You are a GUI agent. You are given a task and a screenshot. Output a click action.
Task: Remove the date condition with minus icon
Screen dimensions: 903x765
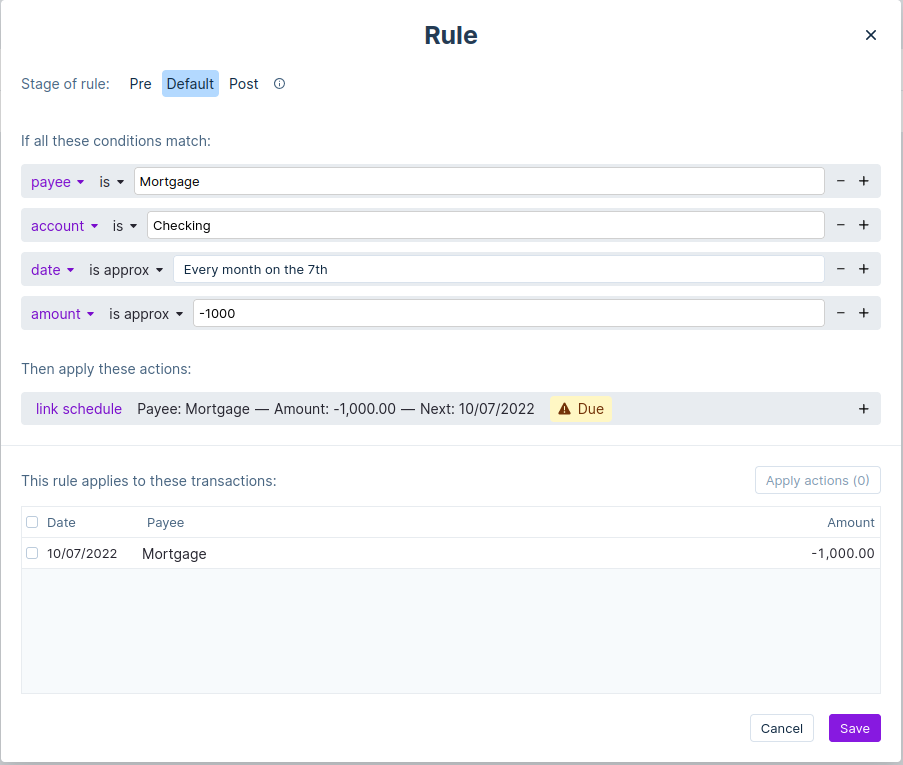tap(840, 269)
